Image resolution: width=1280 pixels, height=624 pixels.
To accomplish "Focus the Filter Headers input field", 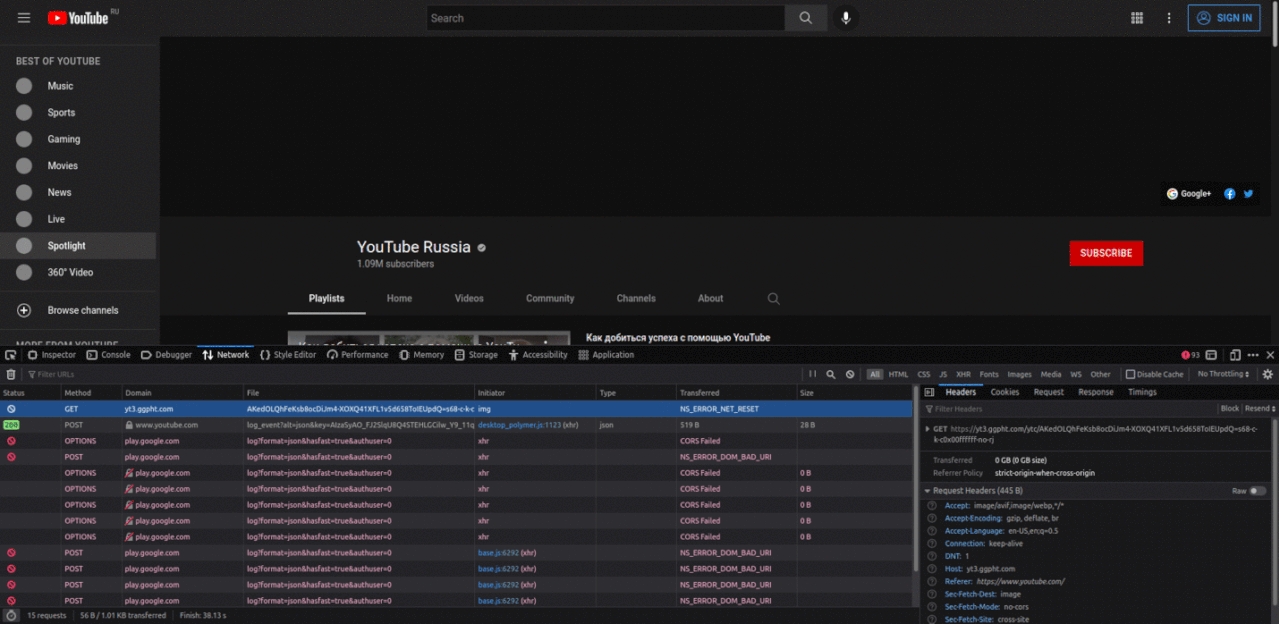I will (1070, 408).
